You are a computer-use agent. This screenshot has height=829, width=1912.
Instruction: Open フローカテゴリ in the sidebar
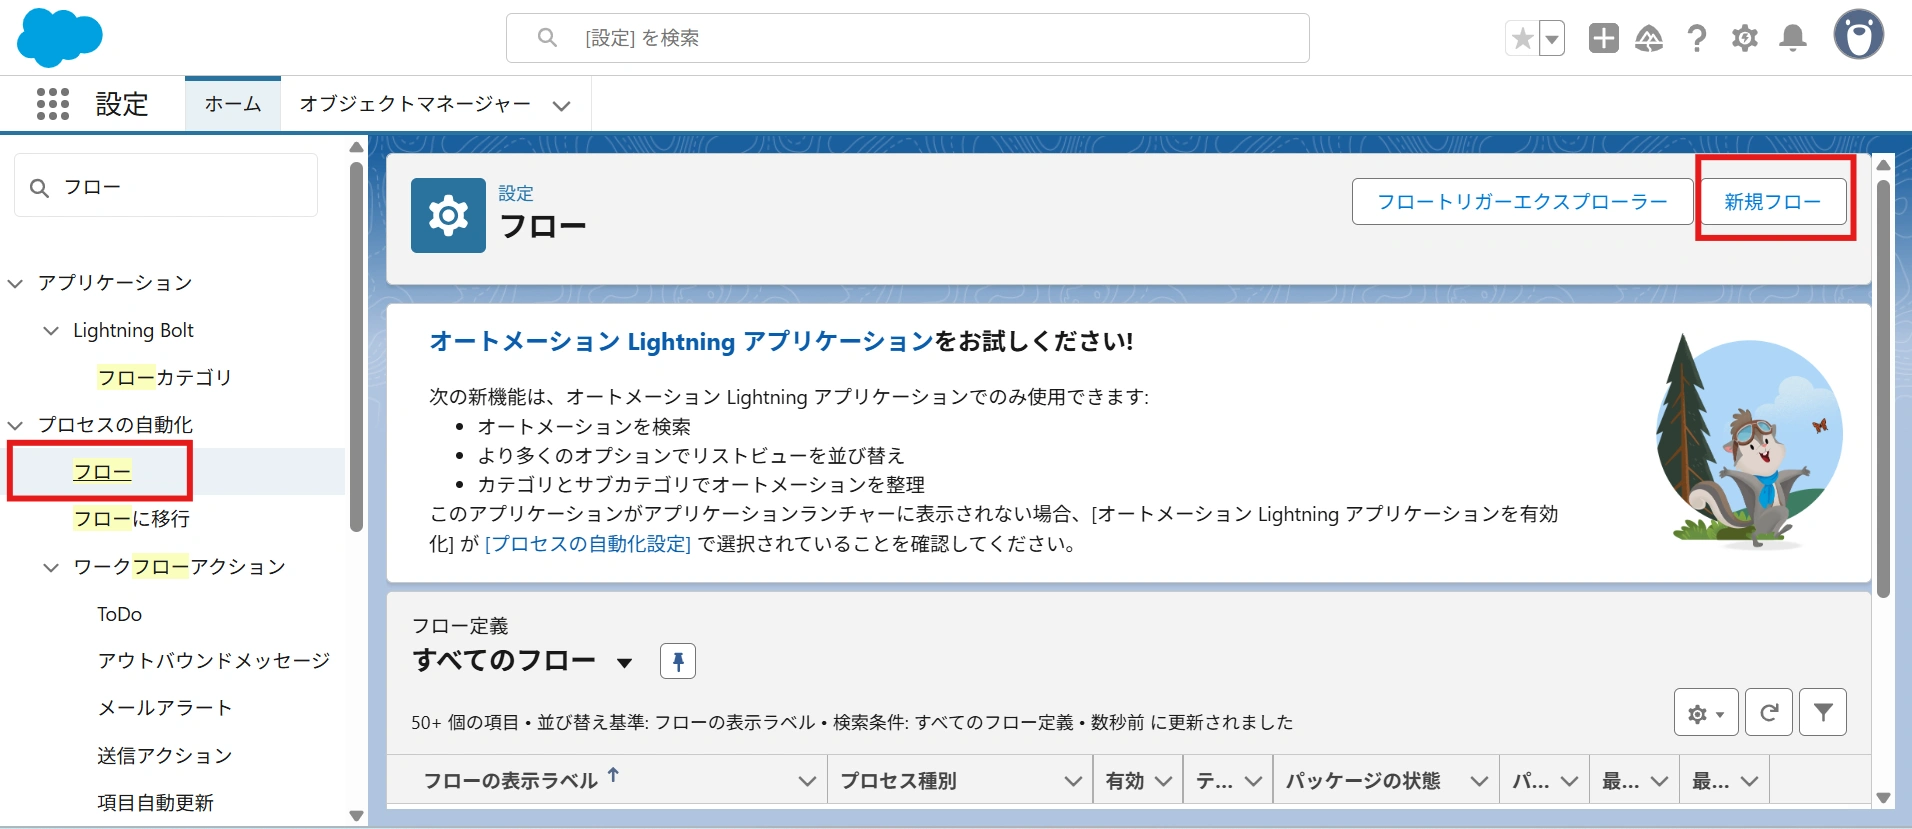coord(164,378)
